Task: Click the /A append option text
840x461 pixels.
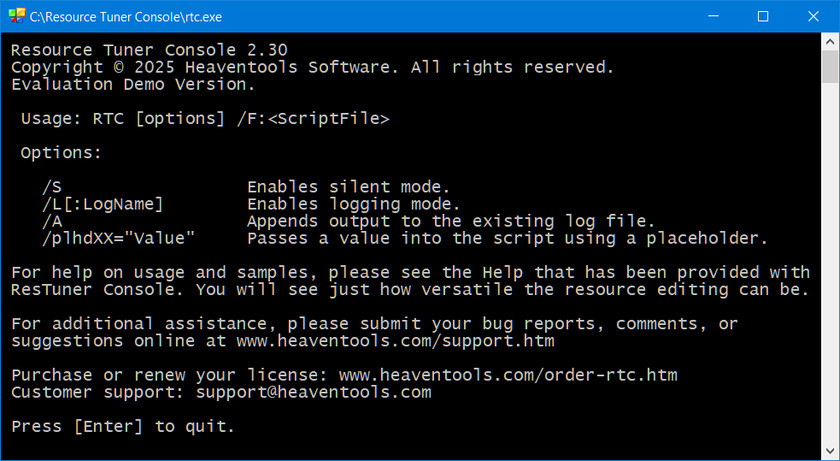Action: [52, 221]
